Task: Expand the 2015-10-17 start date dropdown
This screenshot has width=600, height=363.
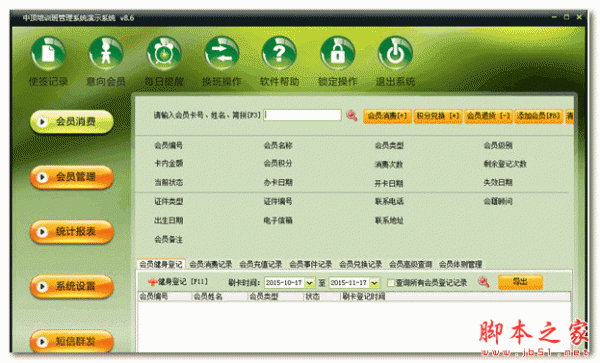Action: (310, 283)
